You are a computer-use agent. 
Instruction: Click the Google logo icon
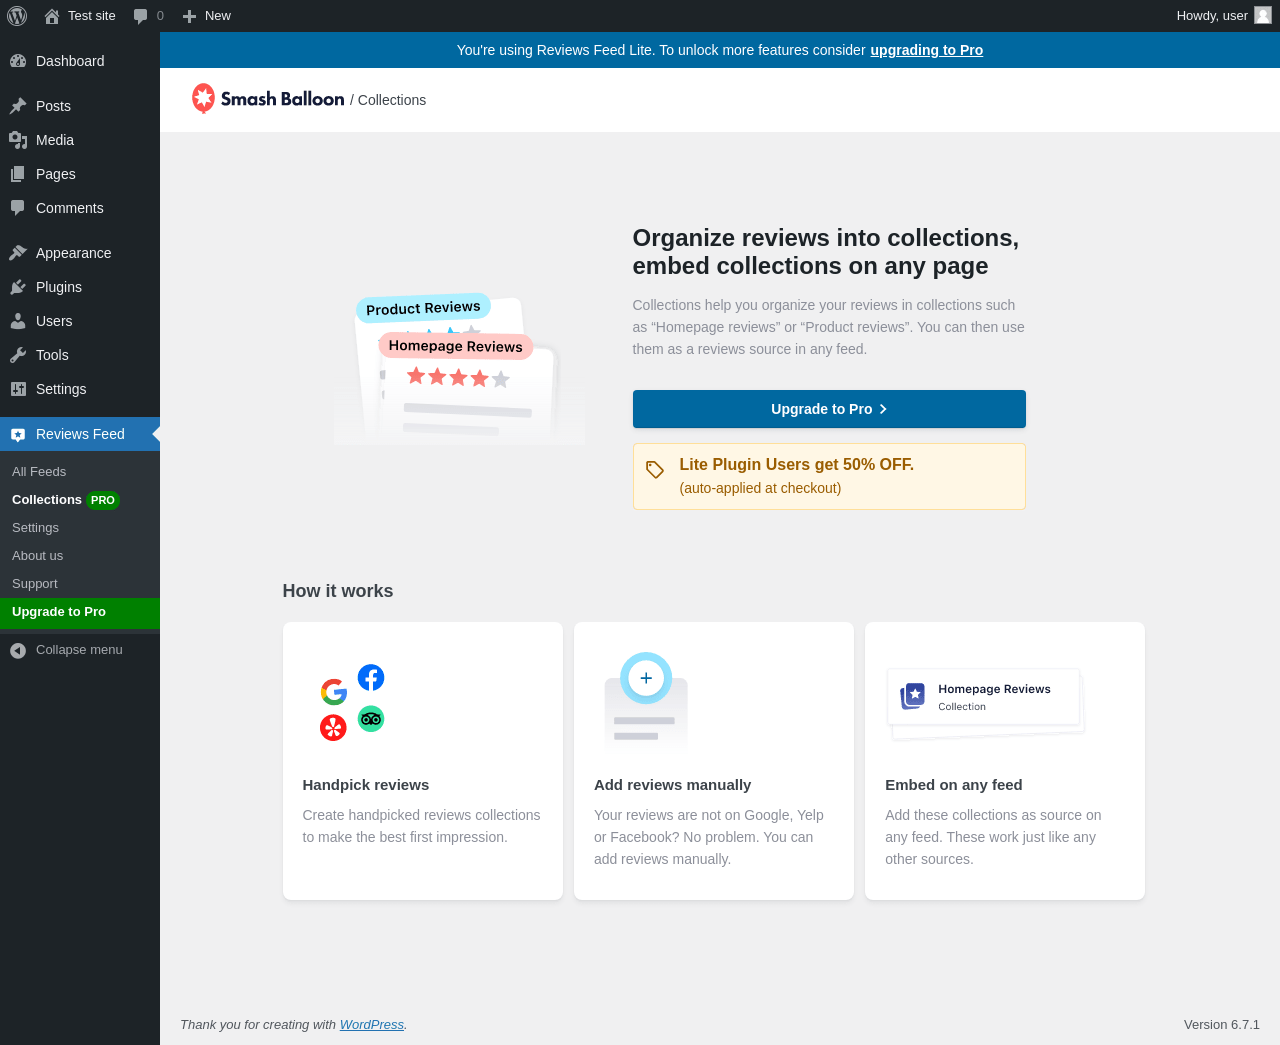tap(334, 692)
